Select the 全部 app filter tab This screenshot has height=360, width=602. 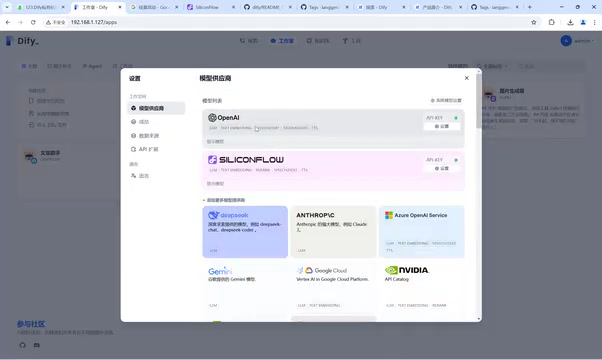click(30, 66)
